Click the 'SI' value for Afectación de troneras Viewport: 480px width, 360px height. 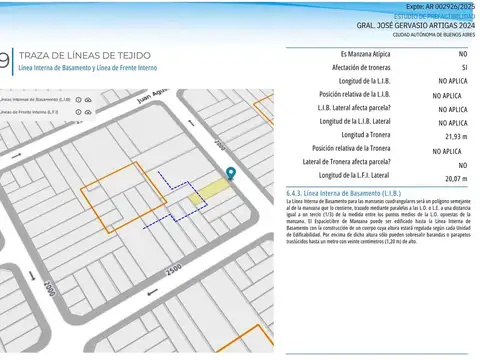pos(464,67)
